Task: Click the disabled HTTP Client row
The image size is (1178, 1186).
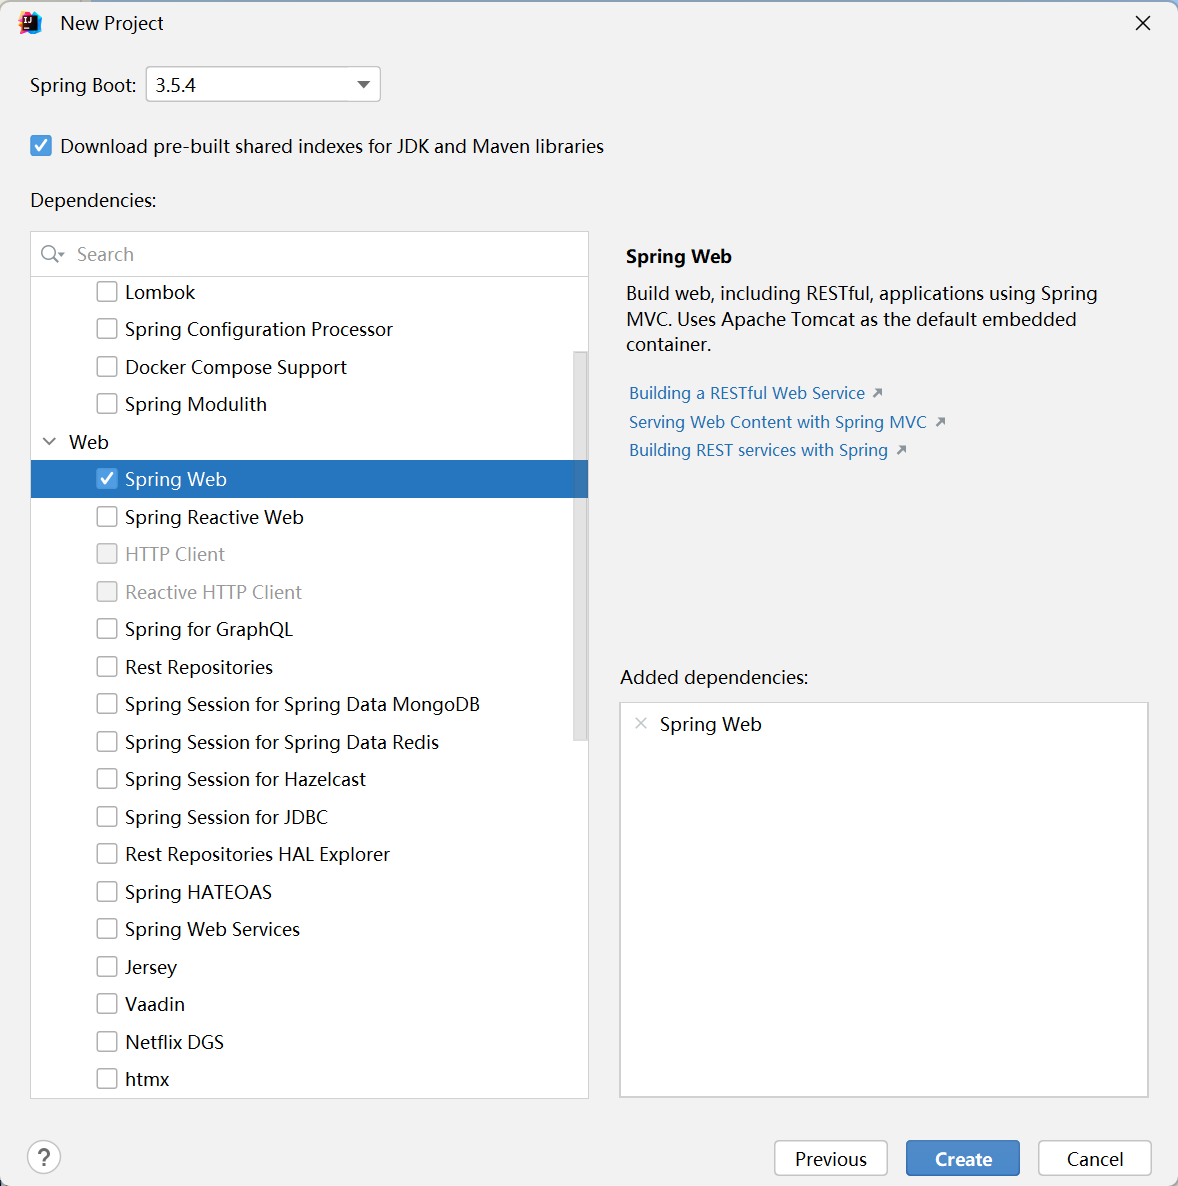Action: point(309,554)
